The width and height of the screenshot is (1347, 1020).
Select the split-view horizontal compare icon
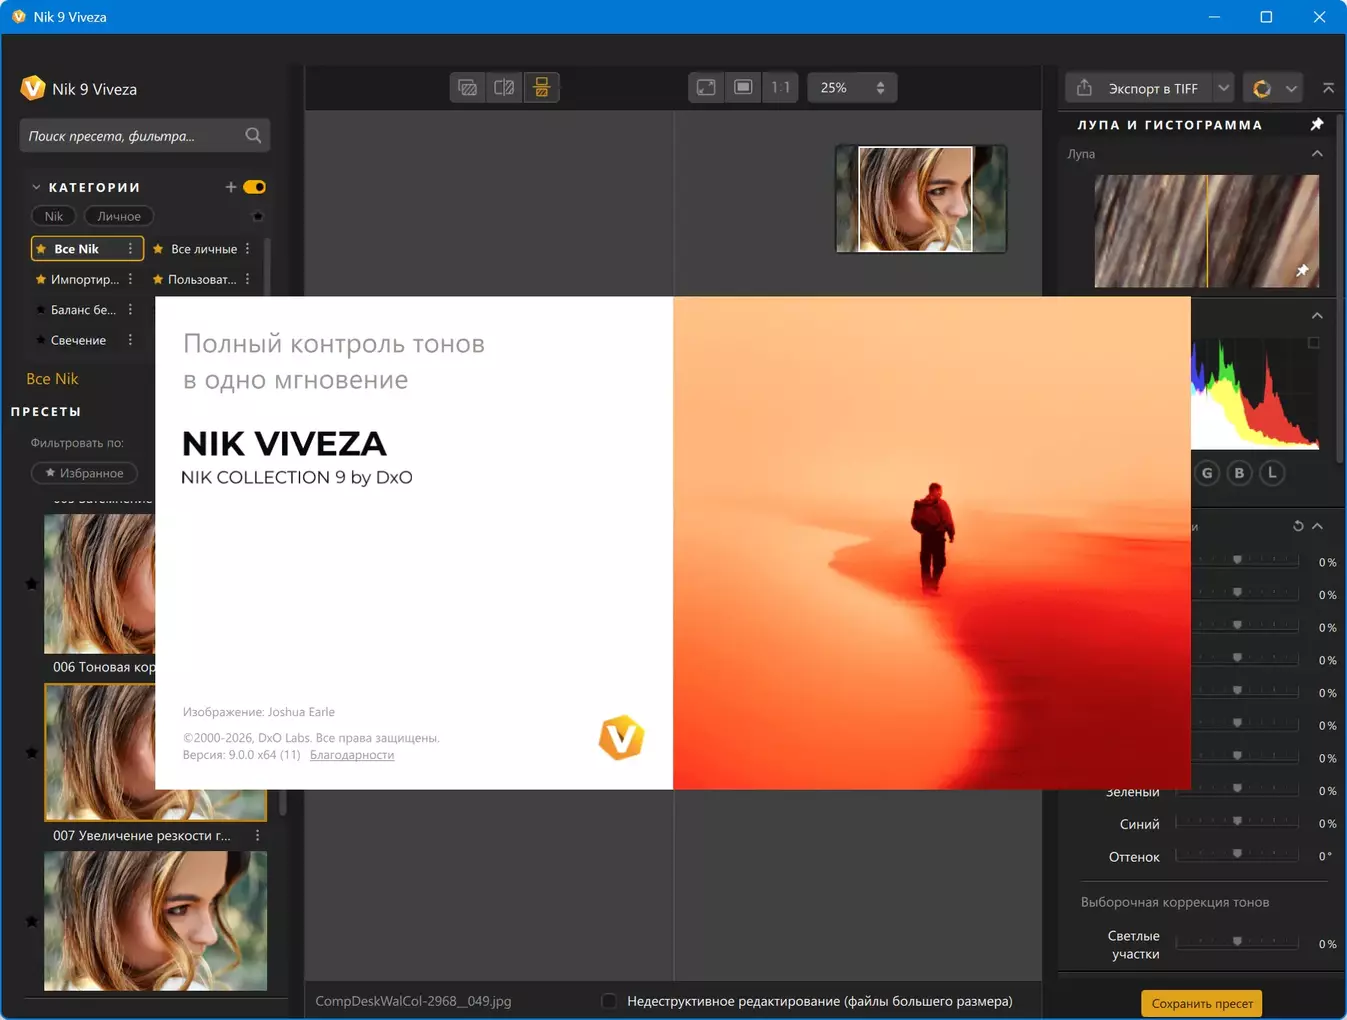[541, 88]
